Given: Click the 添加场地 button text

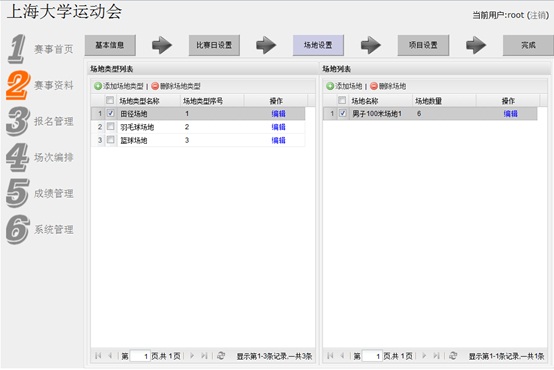Looking at the screenshot, I should pos(349,86).
